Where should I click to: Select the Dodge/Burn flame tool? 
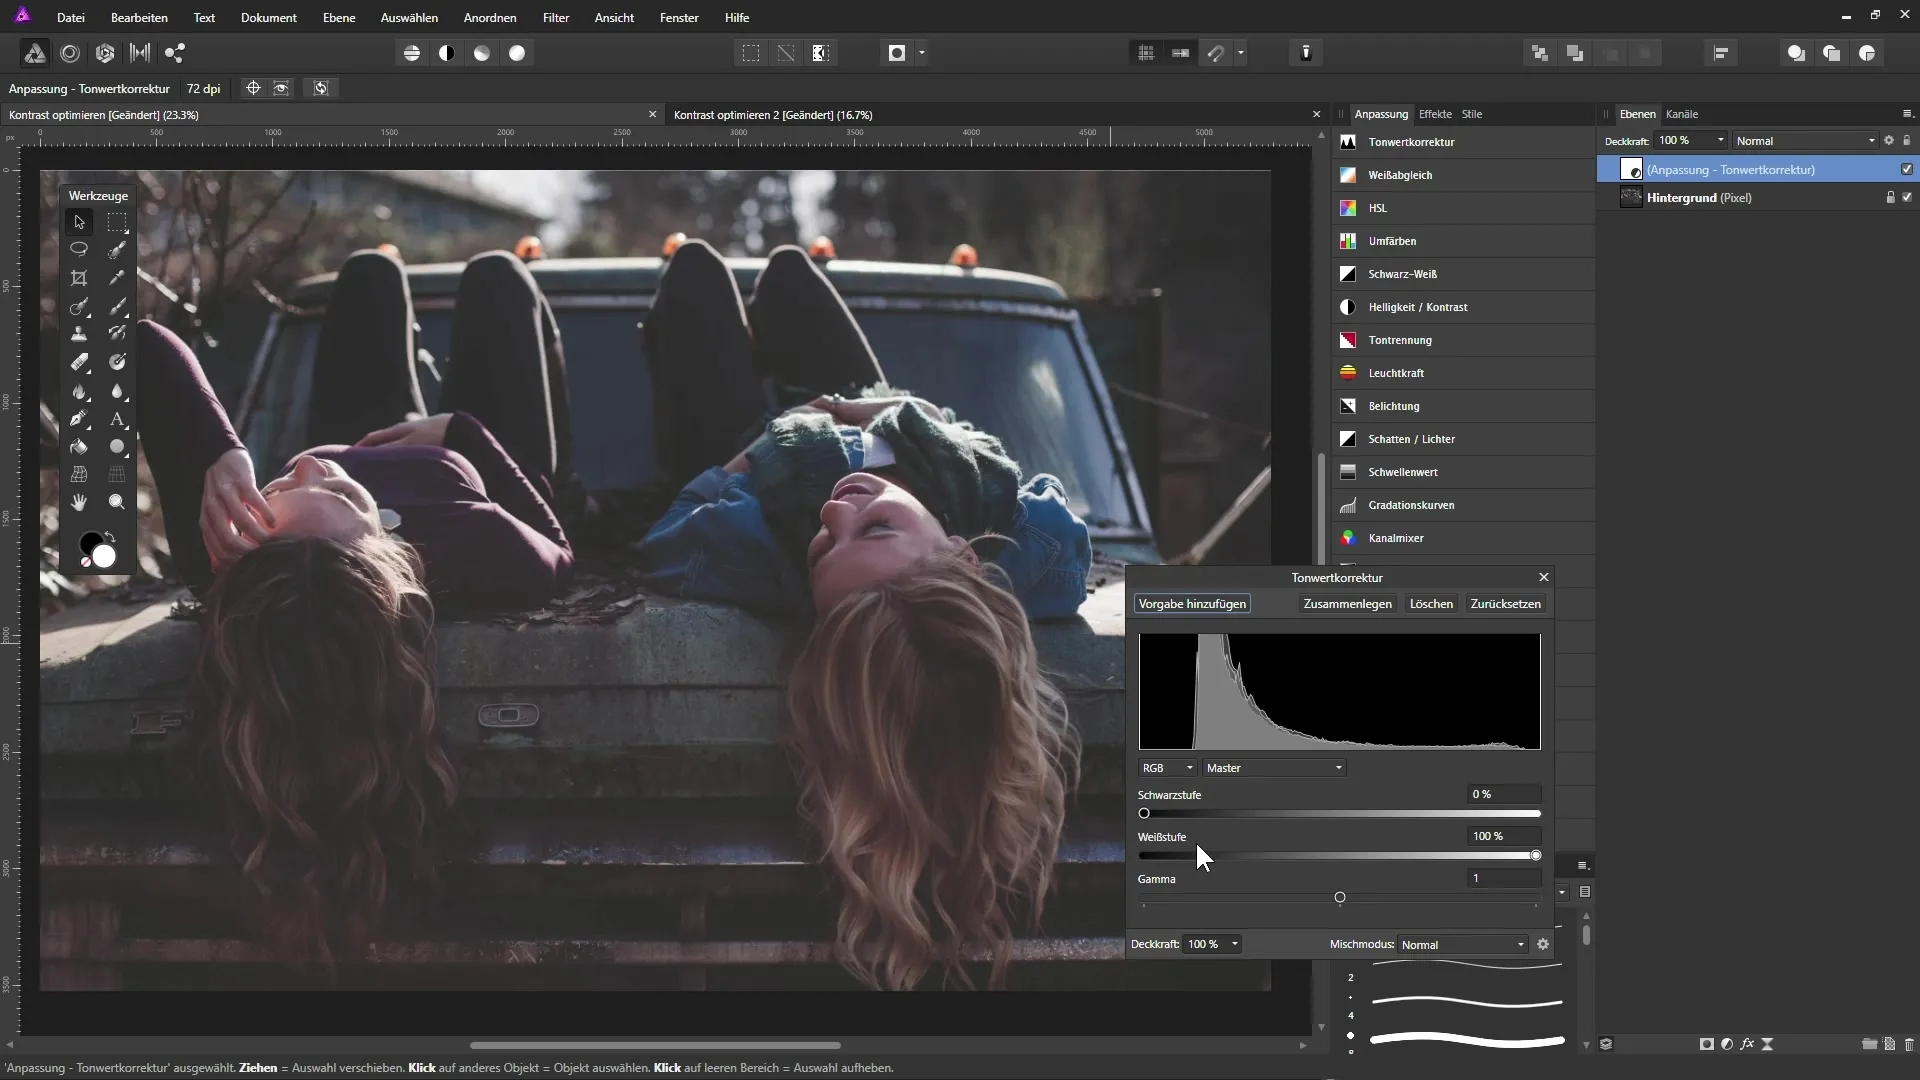[79, 391]
